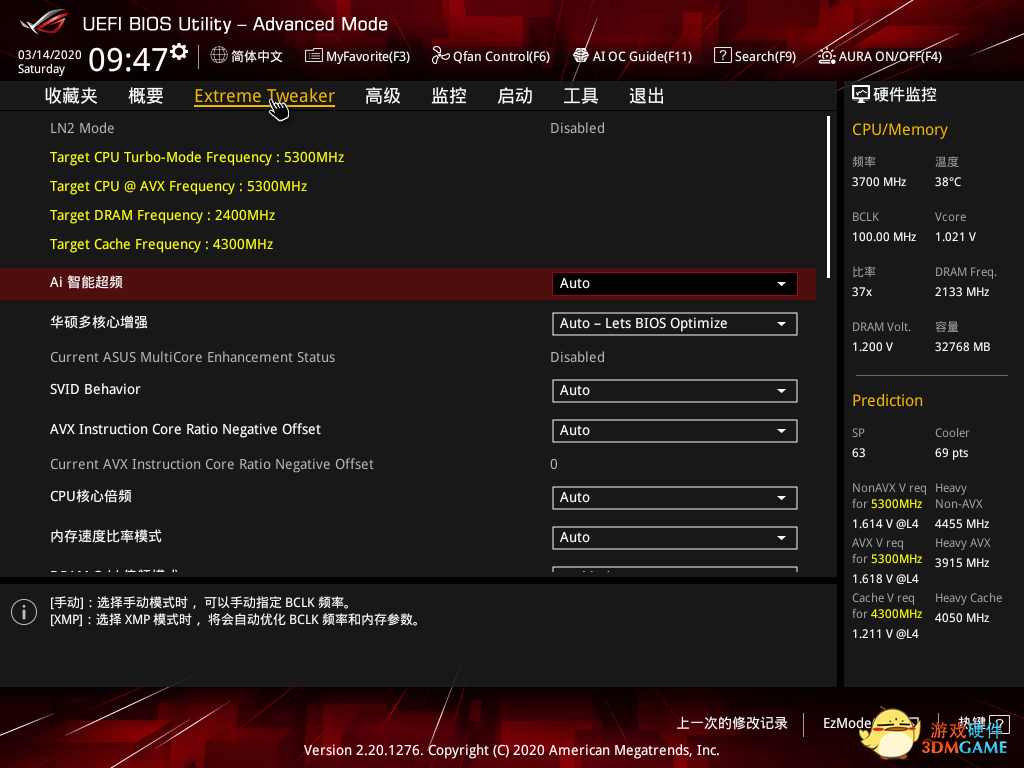
Task: Open date and time settings gear
Action: click(x=179, y=51)
